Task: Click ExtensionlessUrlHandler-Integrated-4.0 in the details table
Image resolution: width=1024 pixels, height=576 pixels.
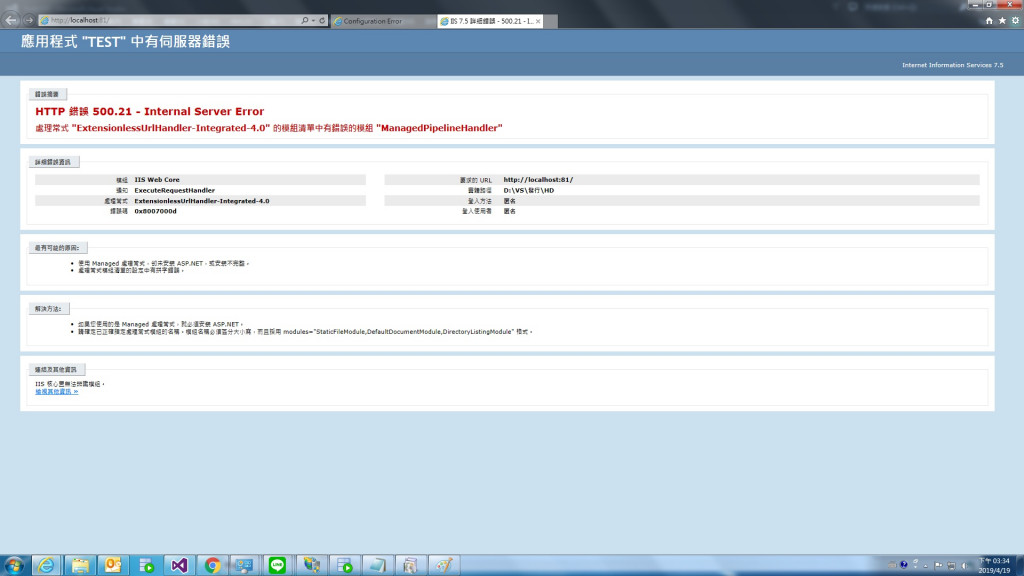Action: click(202, 201)
